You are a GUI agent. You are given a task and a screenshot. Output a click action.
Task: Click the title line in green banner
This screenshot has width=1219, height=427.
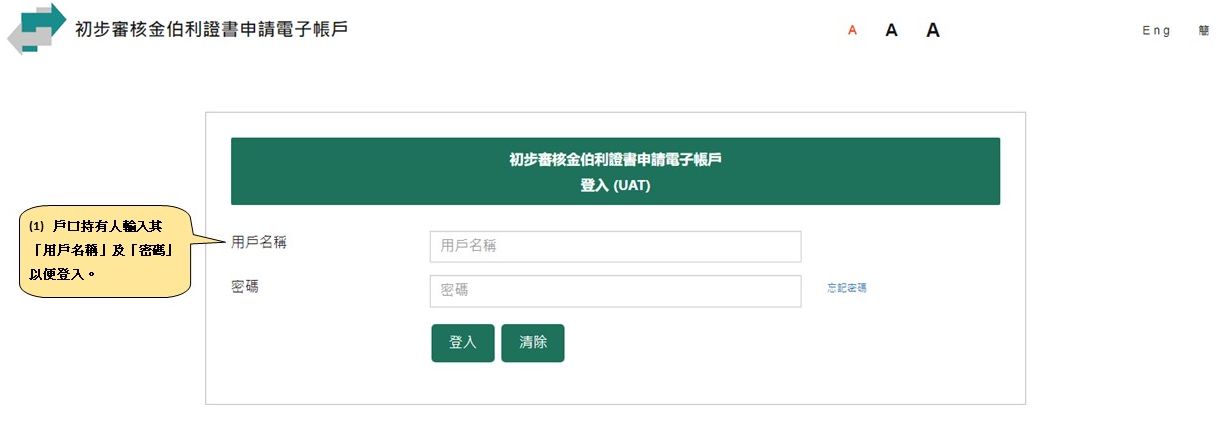(x=615, y=159)
